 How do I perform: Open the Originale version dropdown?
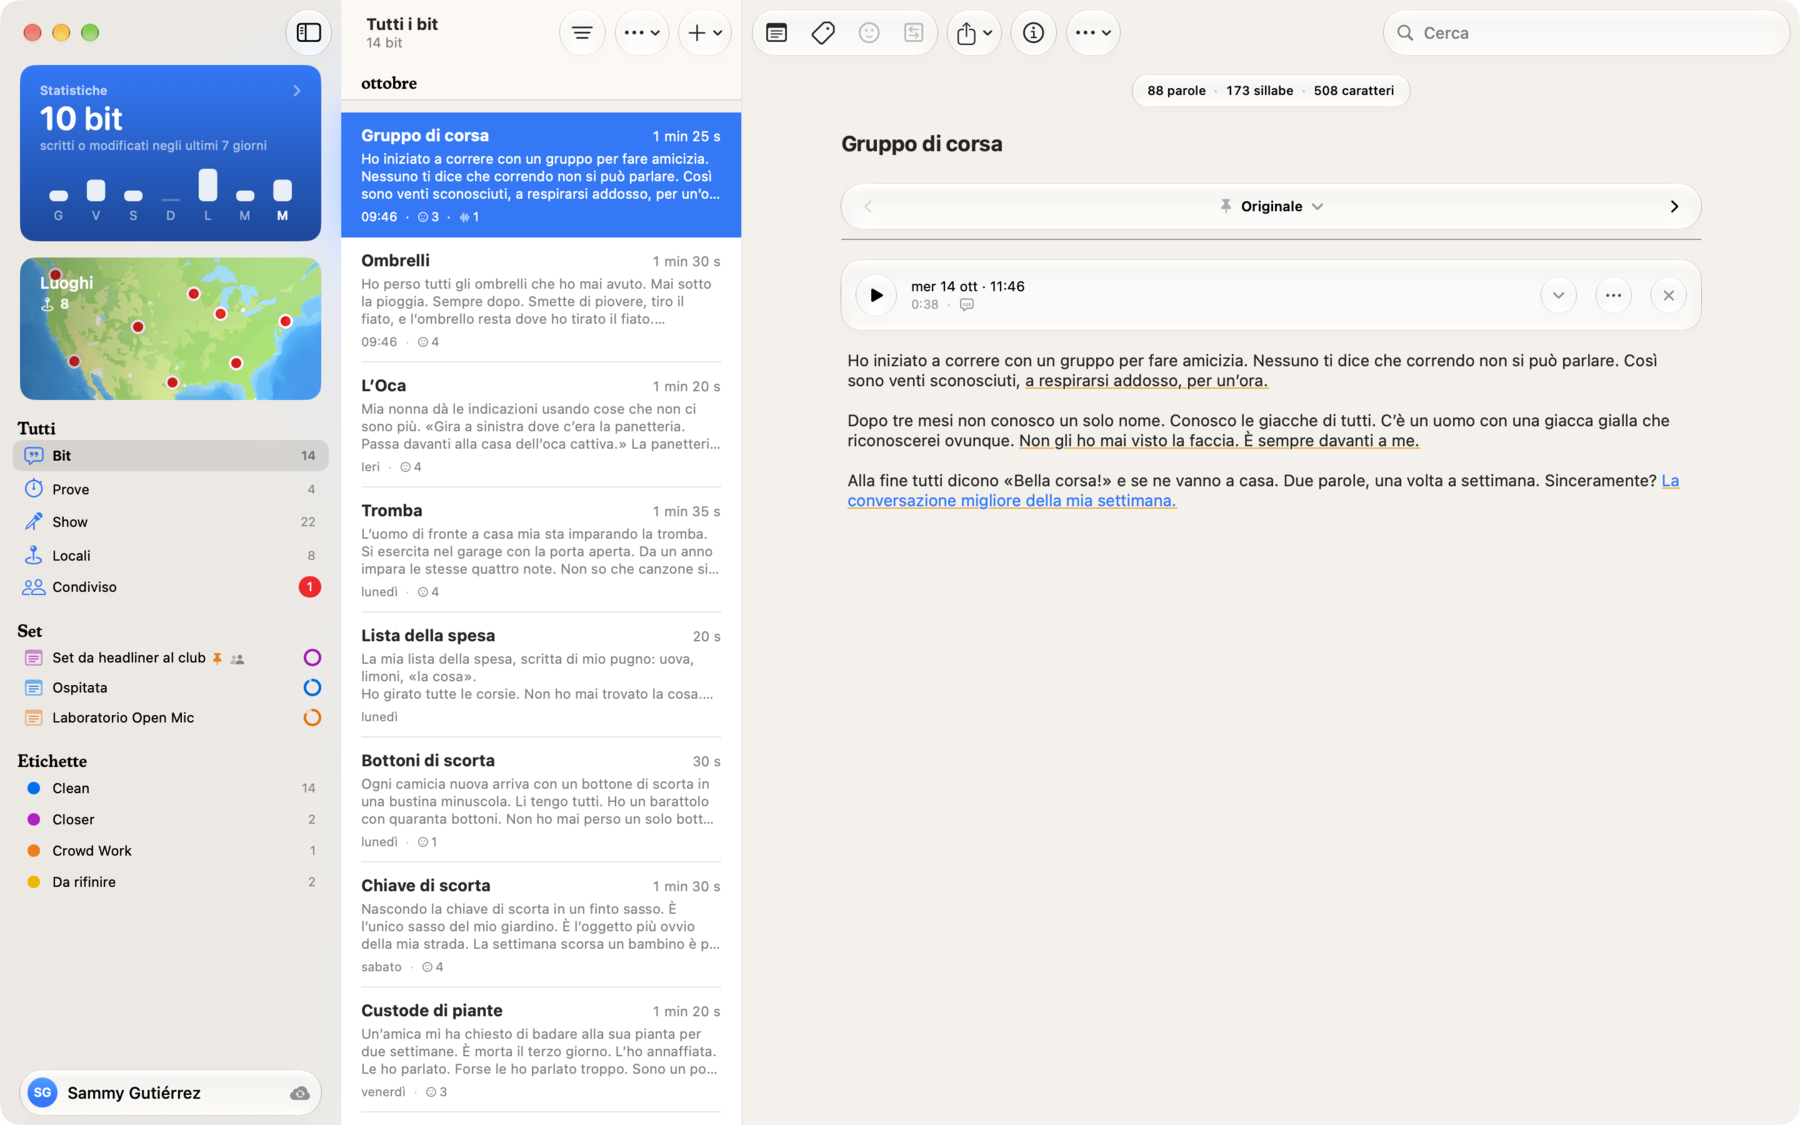[1271, 206]
